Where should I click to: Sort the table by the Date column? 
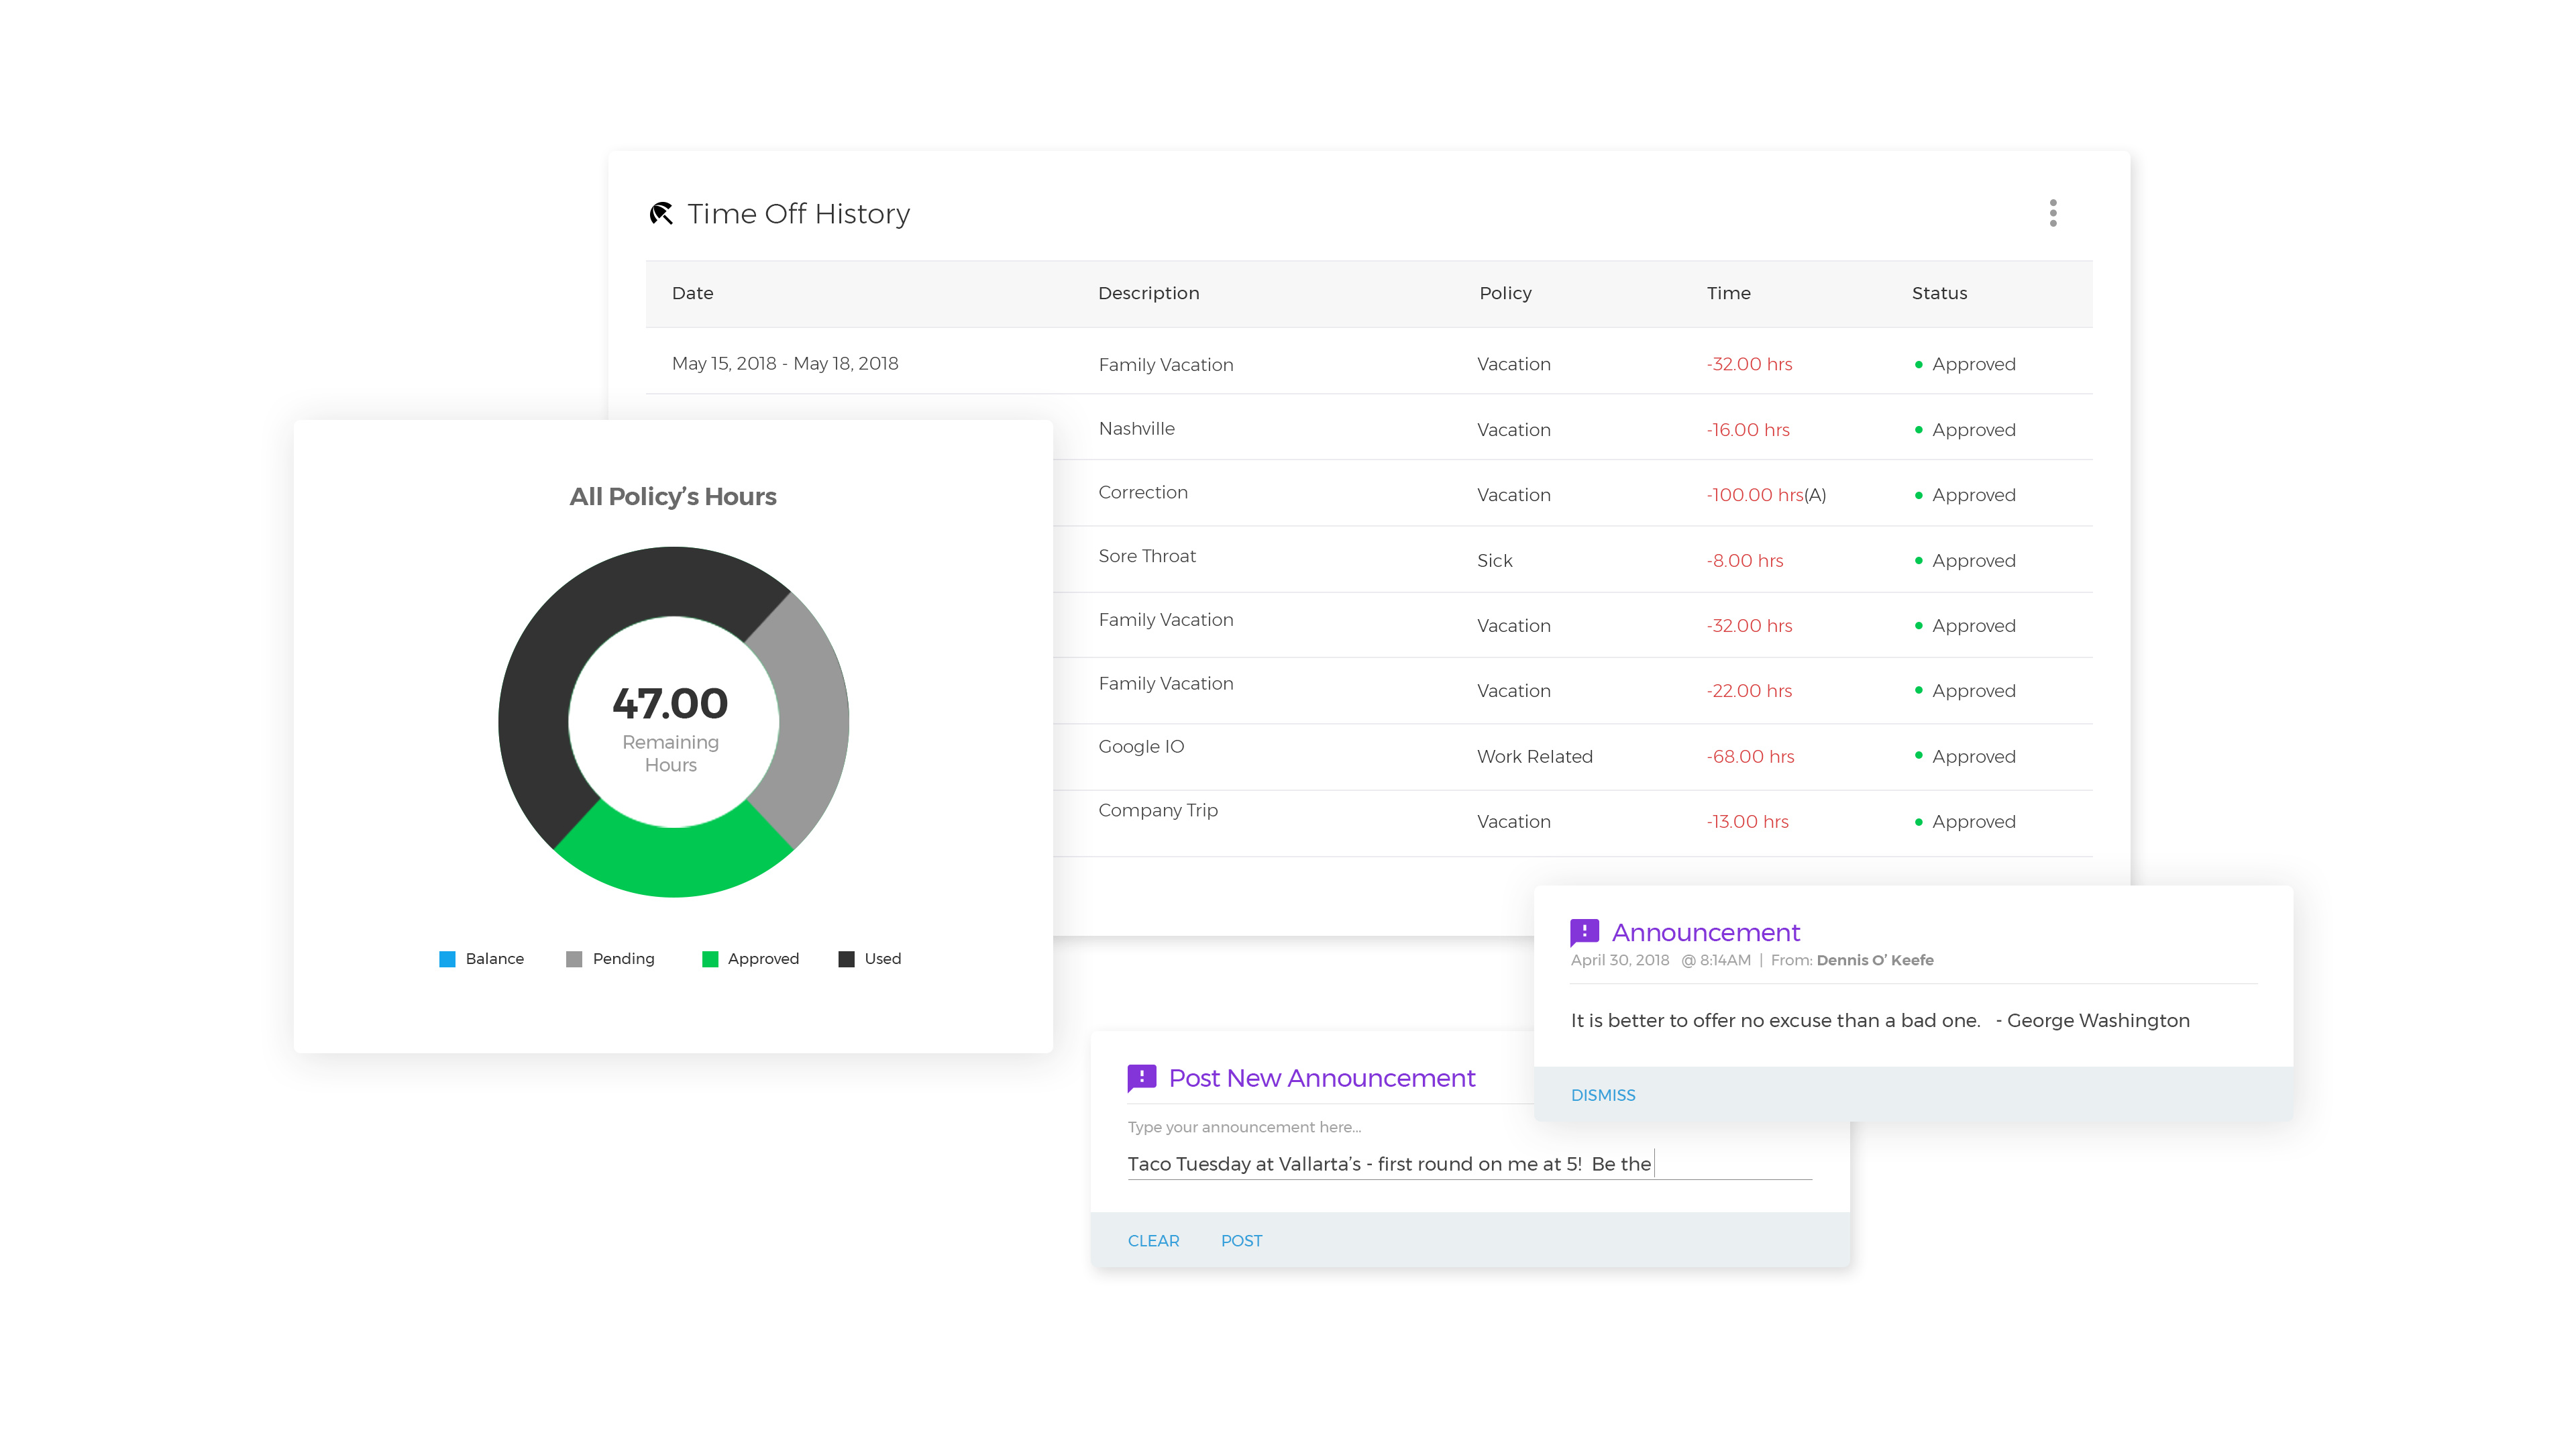[x=692, y=293]
